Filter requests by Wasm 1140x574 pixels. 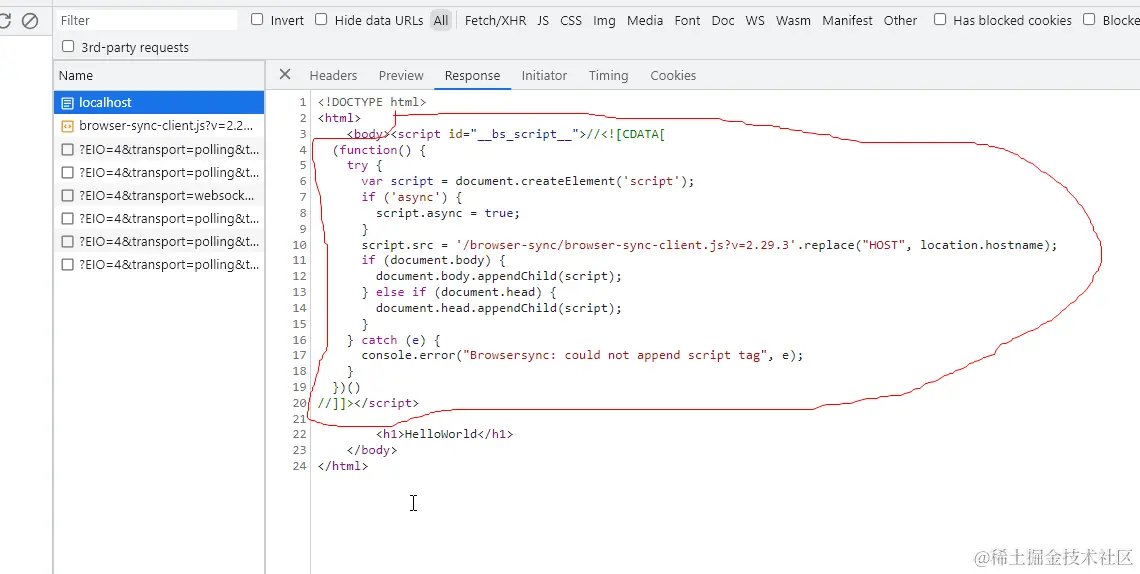793,20
